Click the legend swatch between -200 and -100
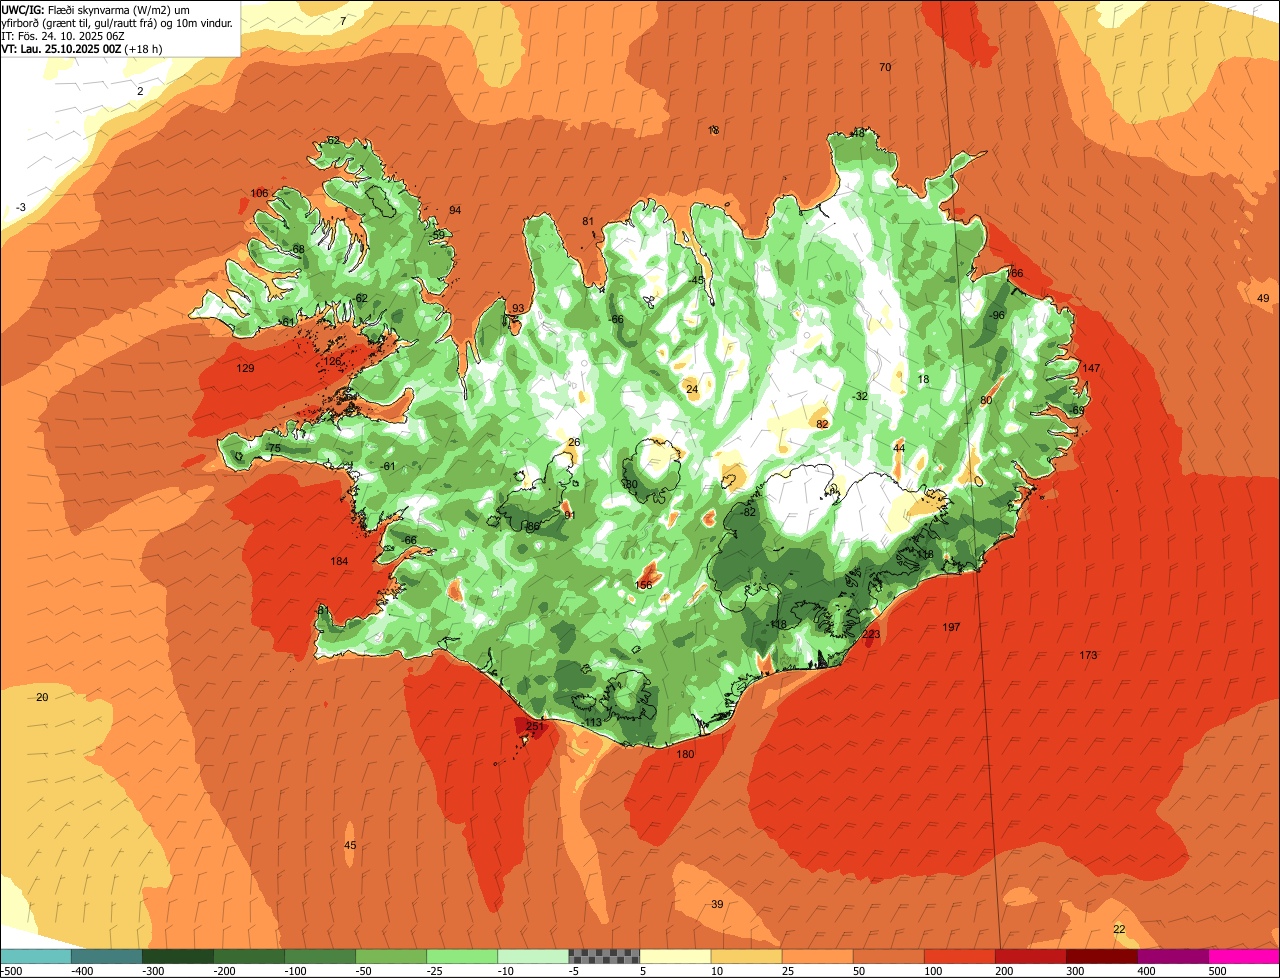 point(249,956)
